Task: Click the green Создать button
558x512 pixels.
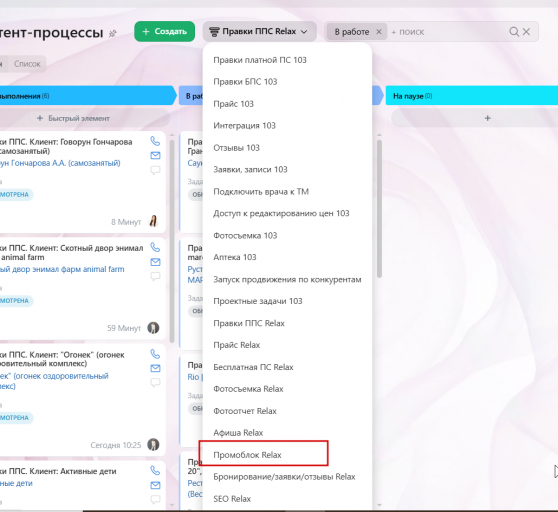Action: click(x=164, y=32)
